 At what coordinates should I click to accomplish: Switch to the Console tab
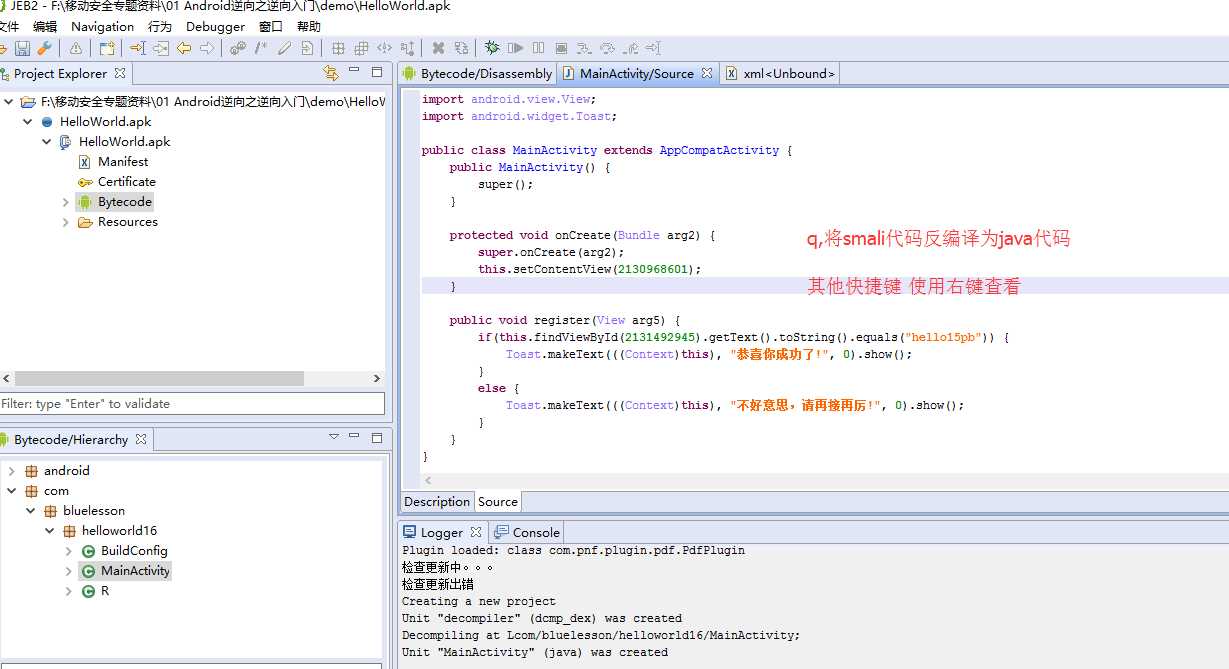527,532
